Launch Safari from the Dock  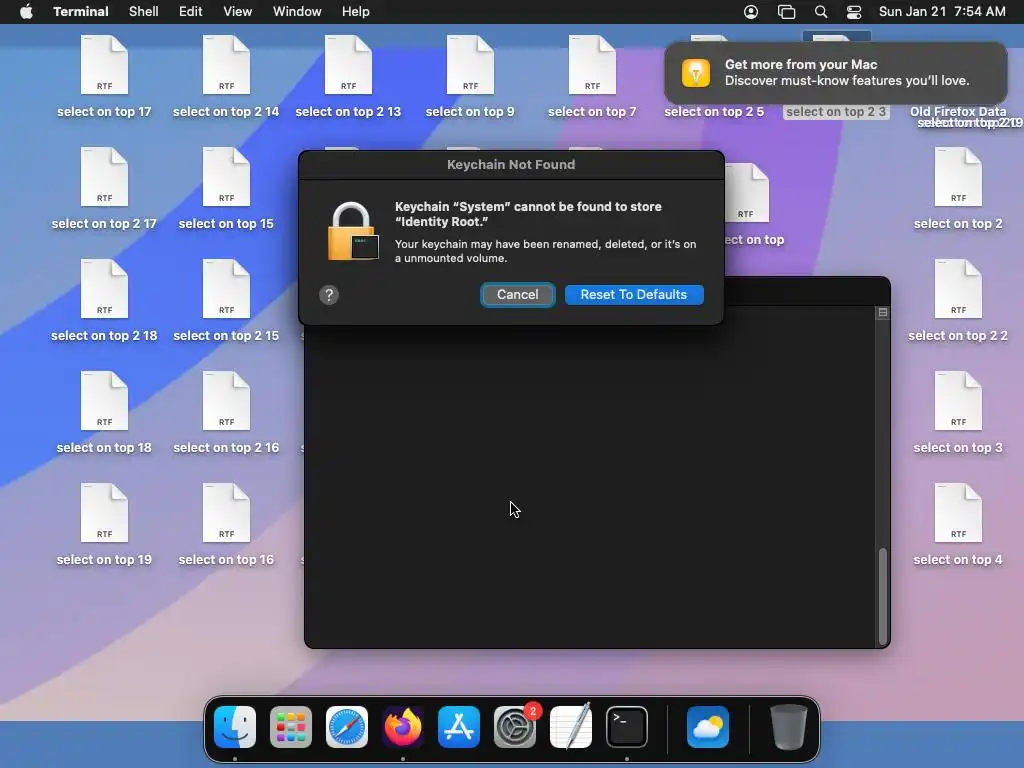[347, 727]
